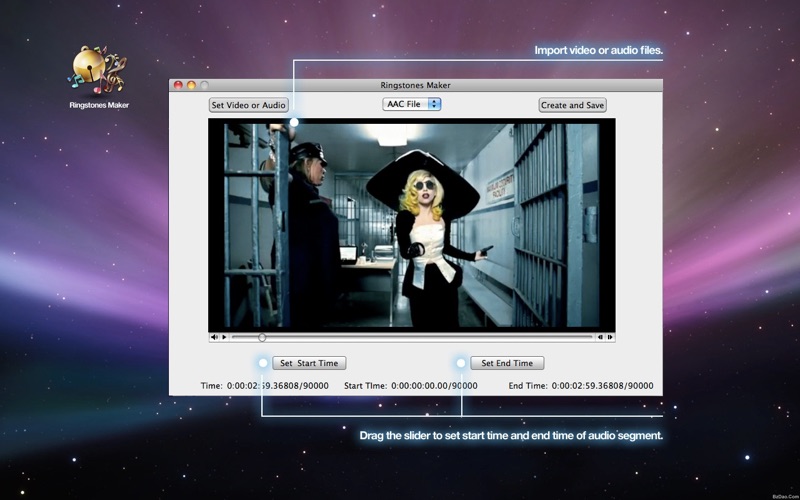Click the playback track near its end
800x500 pixels.
point(582,337)
